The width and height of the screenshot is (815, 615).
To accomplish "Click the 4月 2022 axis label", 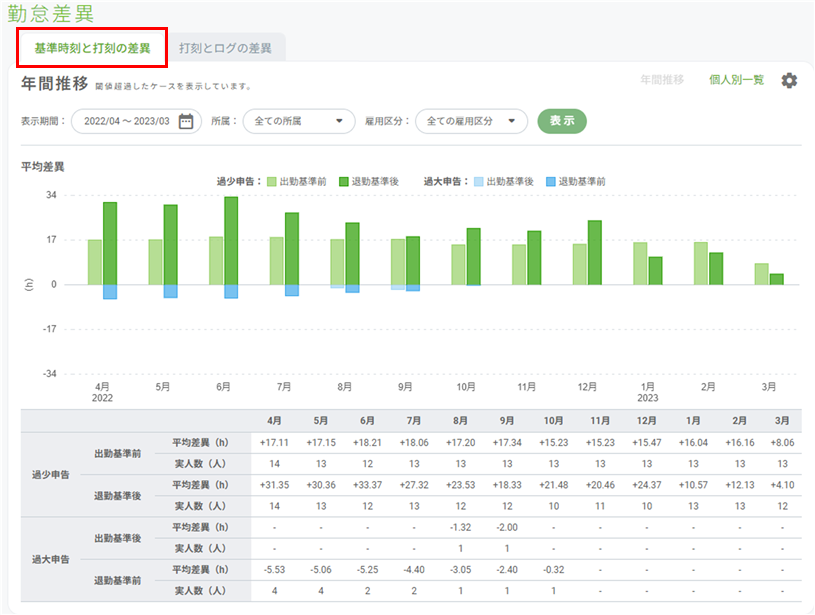I will pos(102,392).
